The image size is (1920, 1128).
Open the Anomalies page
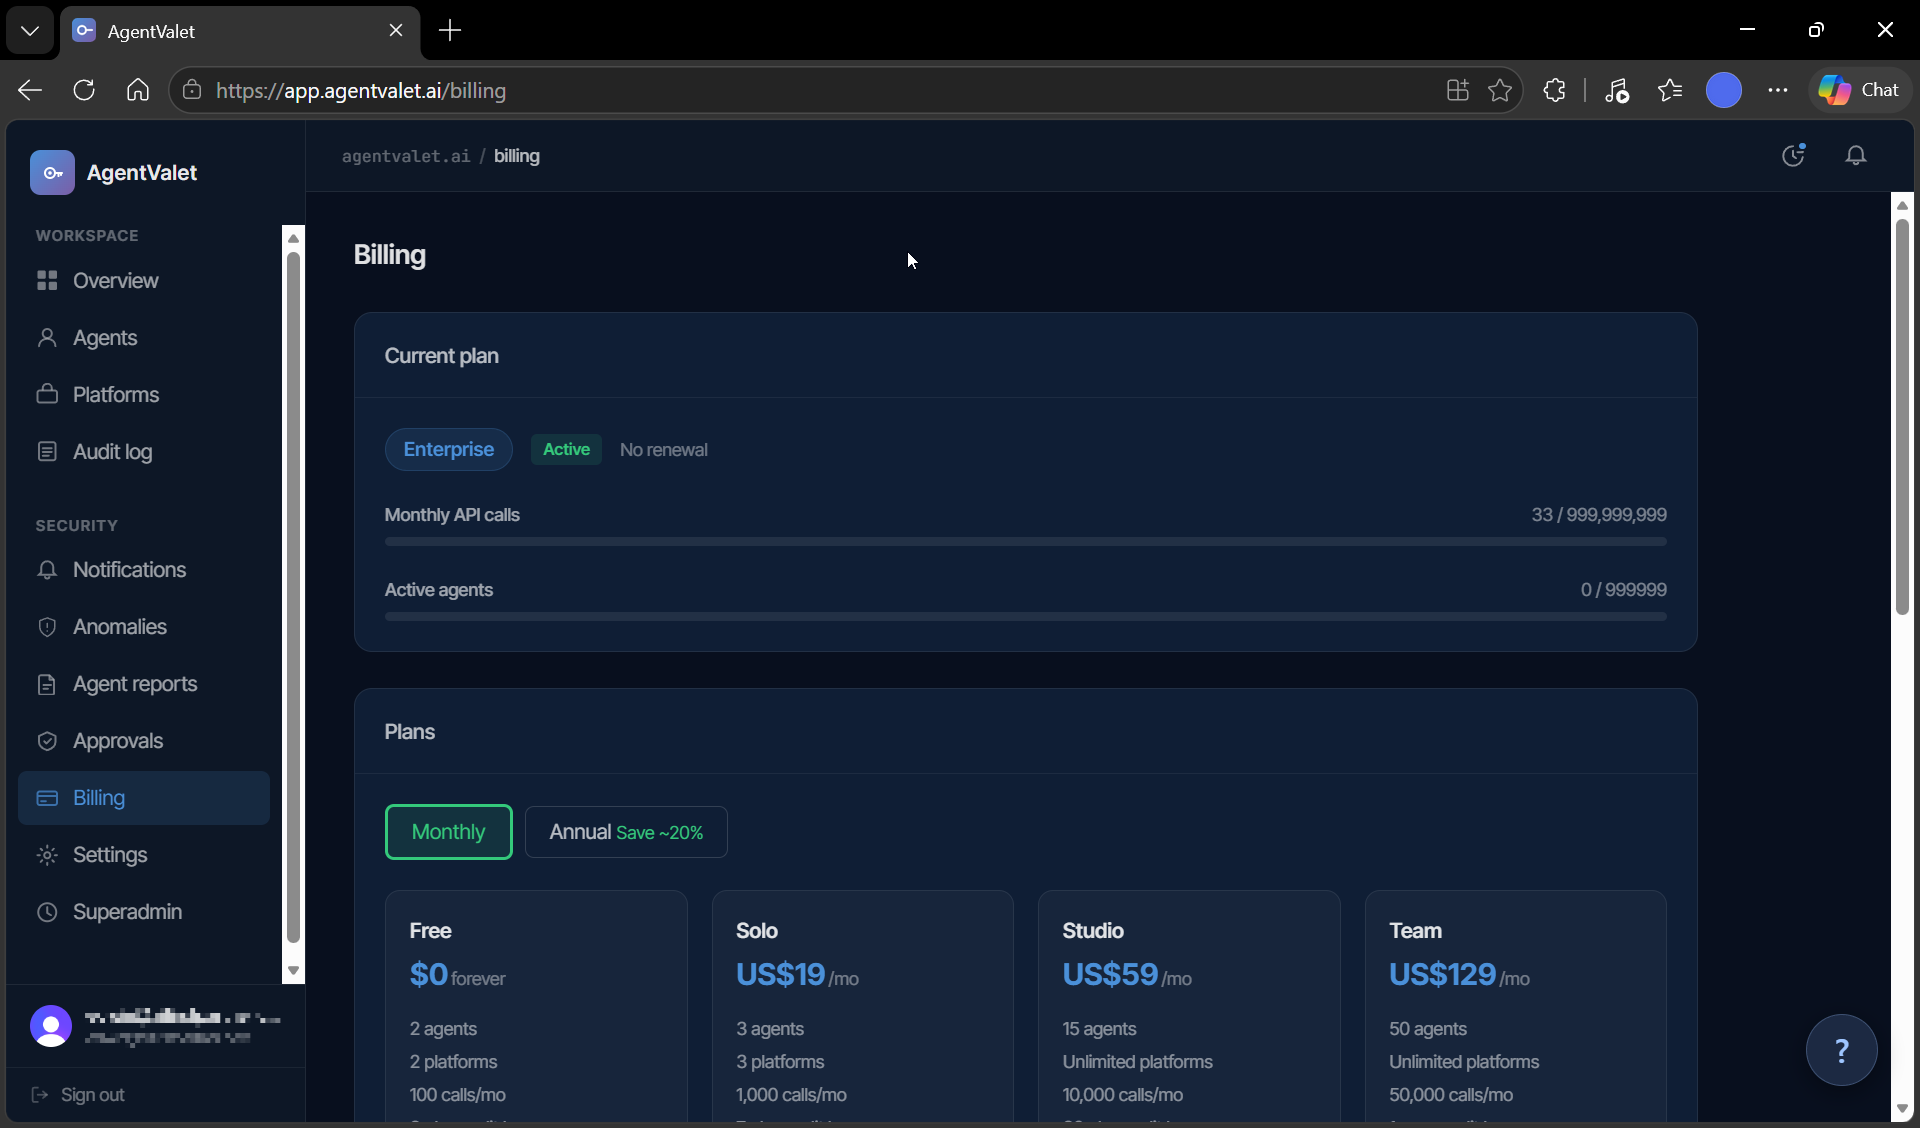[x=144, y=627]
